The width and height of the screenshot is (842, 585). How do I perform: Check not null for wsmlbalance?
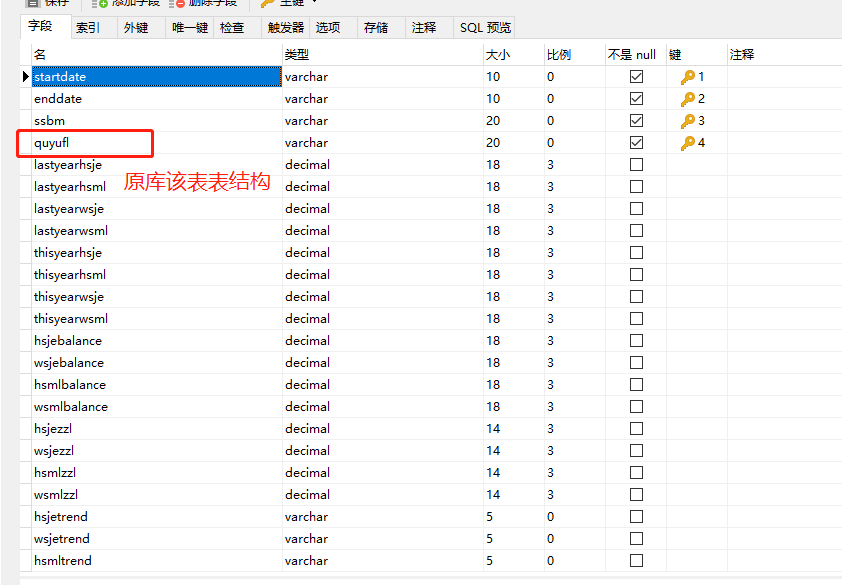(x=636, y=407)
